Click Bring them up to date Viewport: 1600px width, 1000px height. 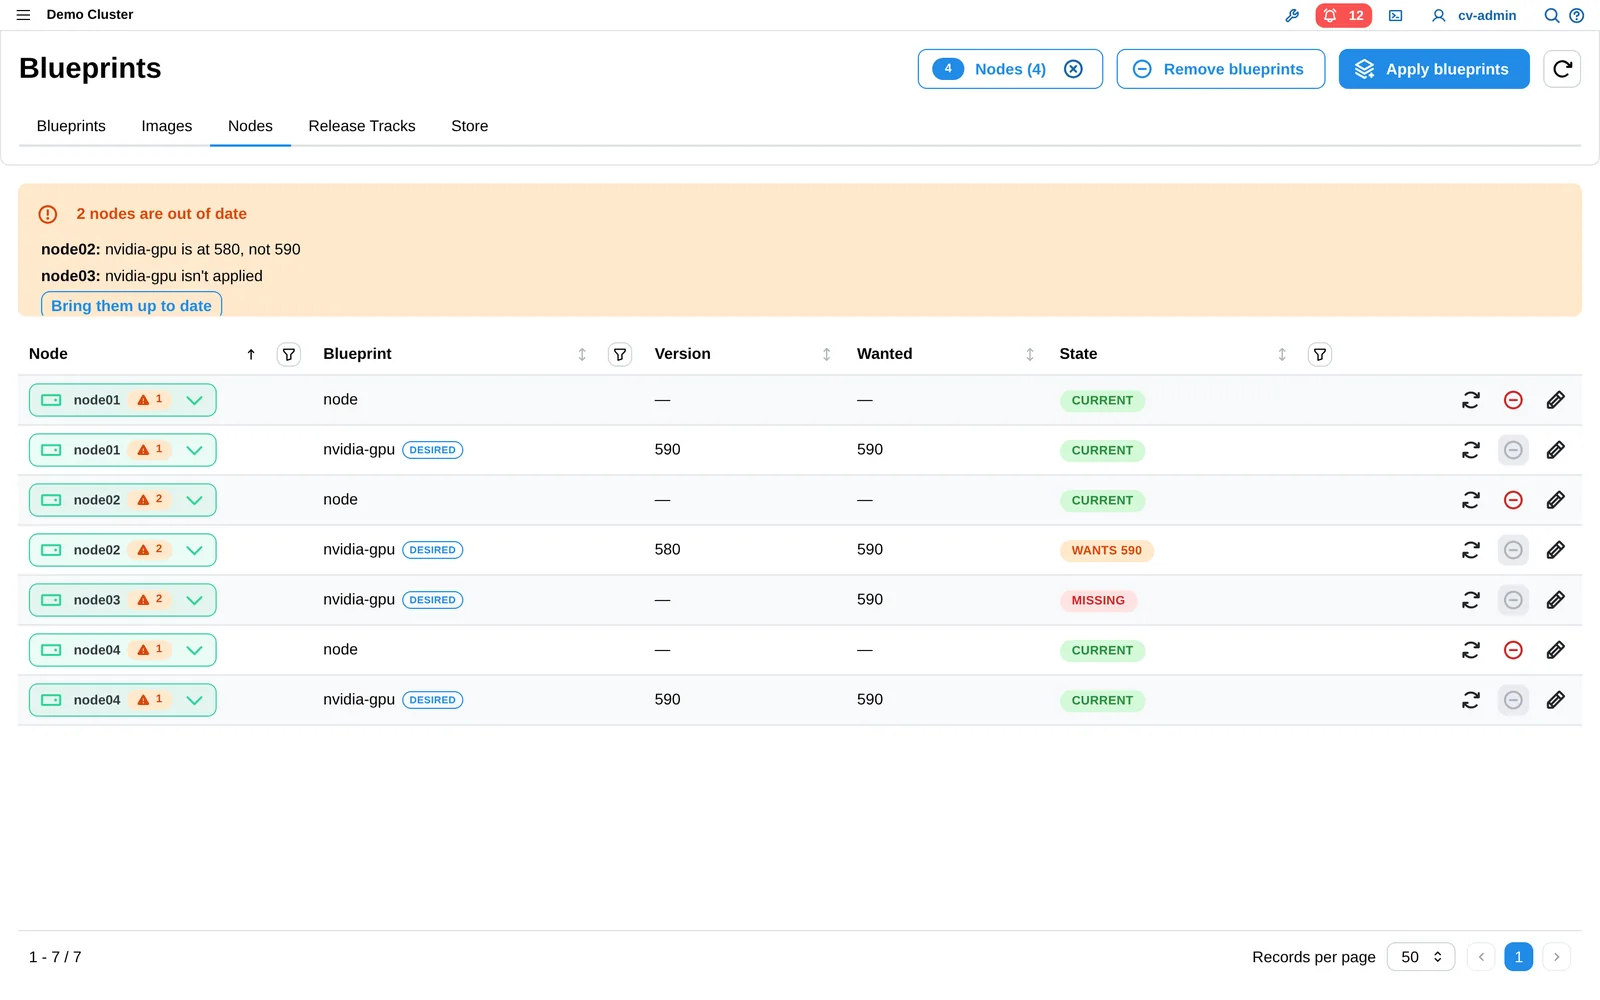click(131, 305)
